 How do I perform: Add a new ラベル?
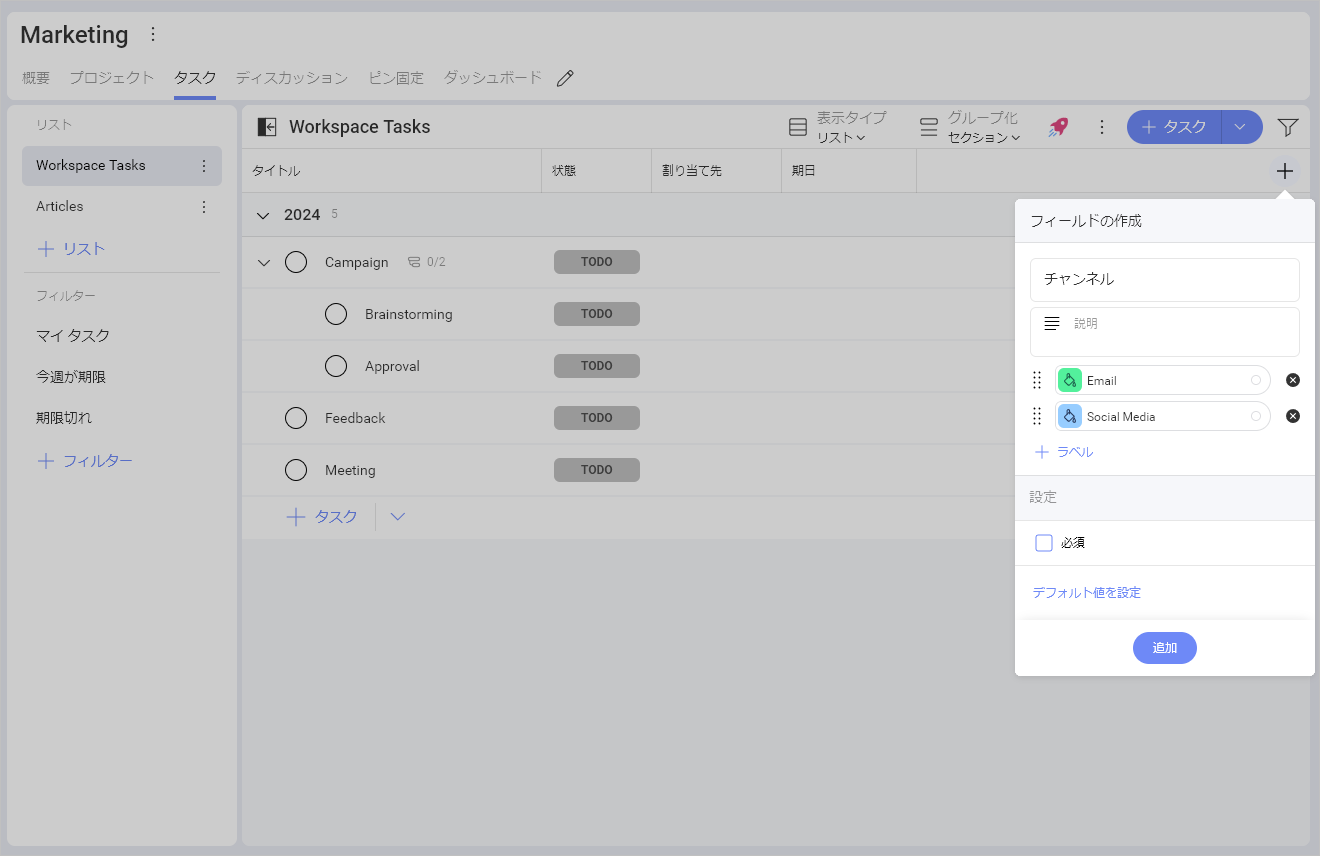click(x=1064, y=452)
